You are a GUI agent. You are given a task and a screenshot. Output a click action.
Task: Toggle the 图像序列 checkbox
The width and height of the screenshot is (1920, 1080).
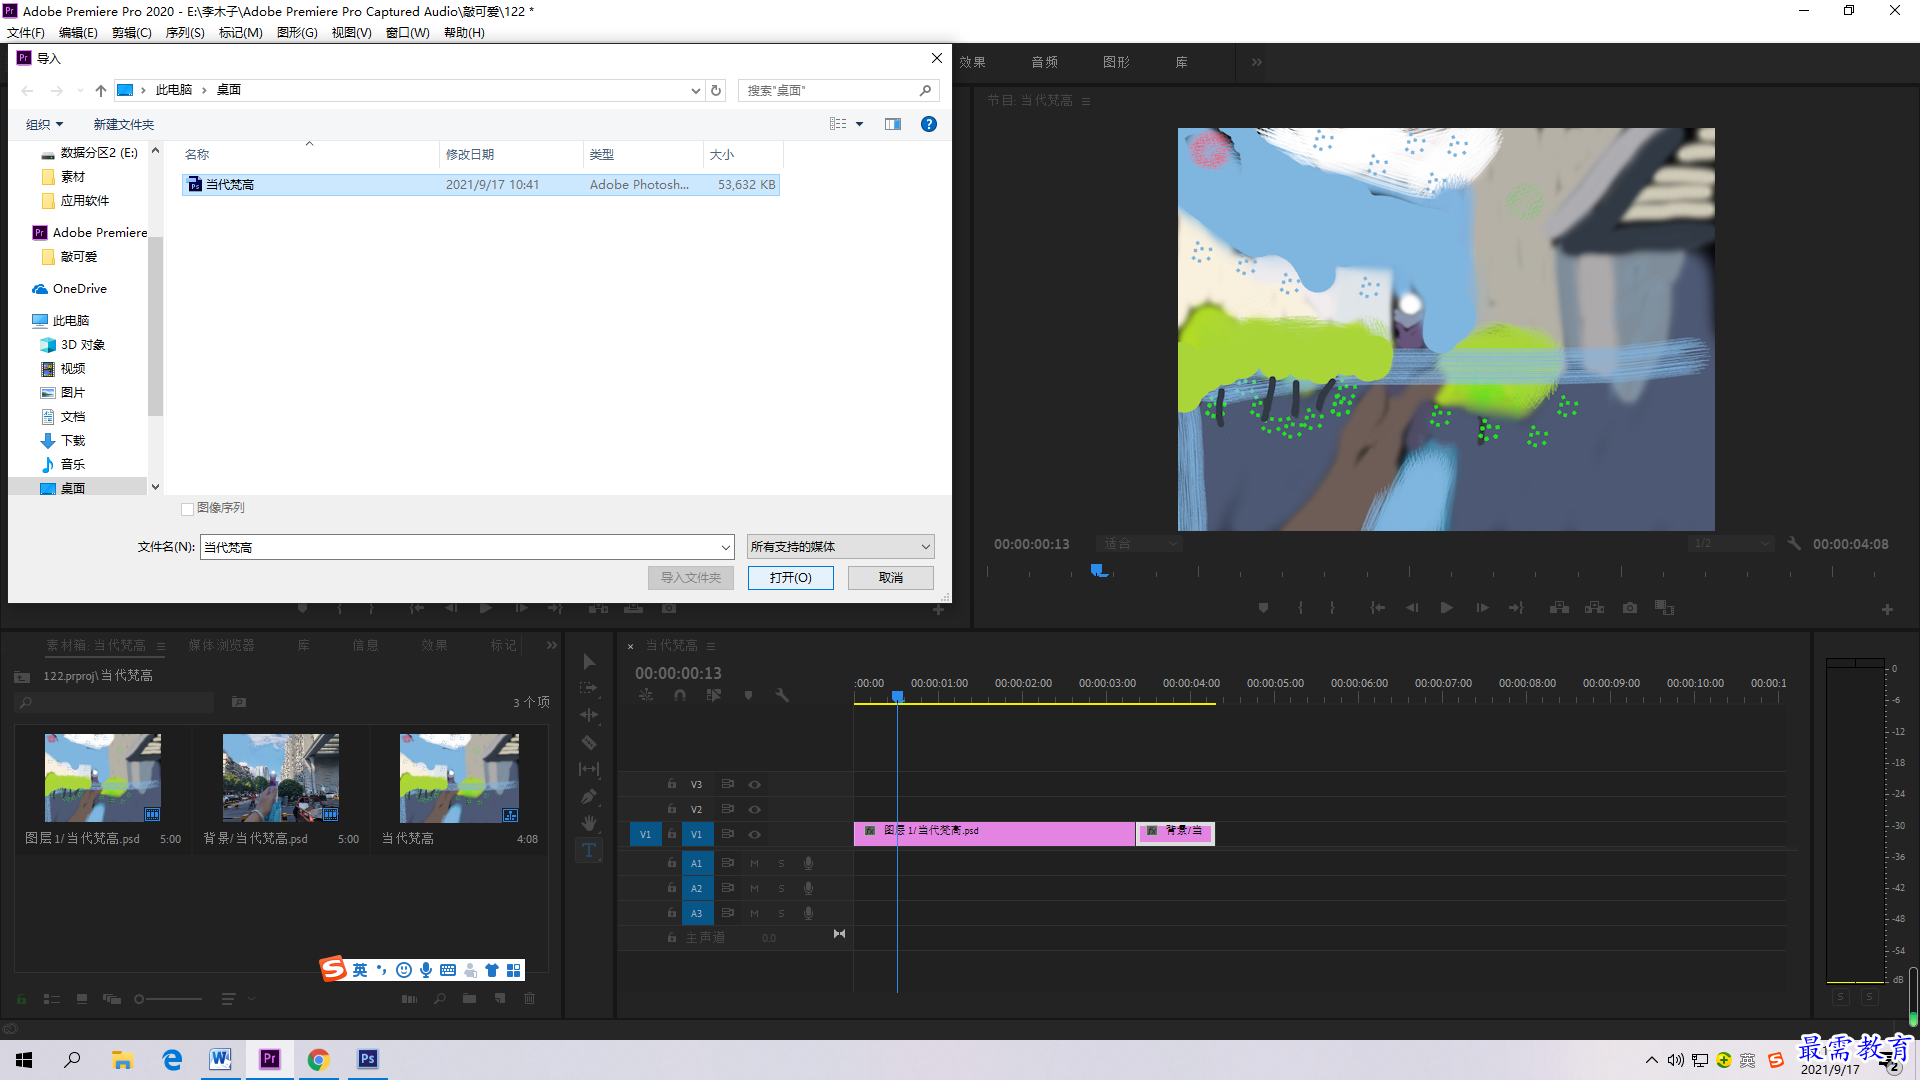[187, 509]
